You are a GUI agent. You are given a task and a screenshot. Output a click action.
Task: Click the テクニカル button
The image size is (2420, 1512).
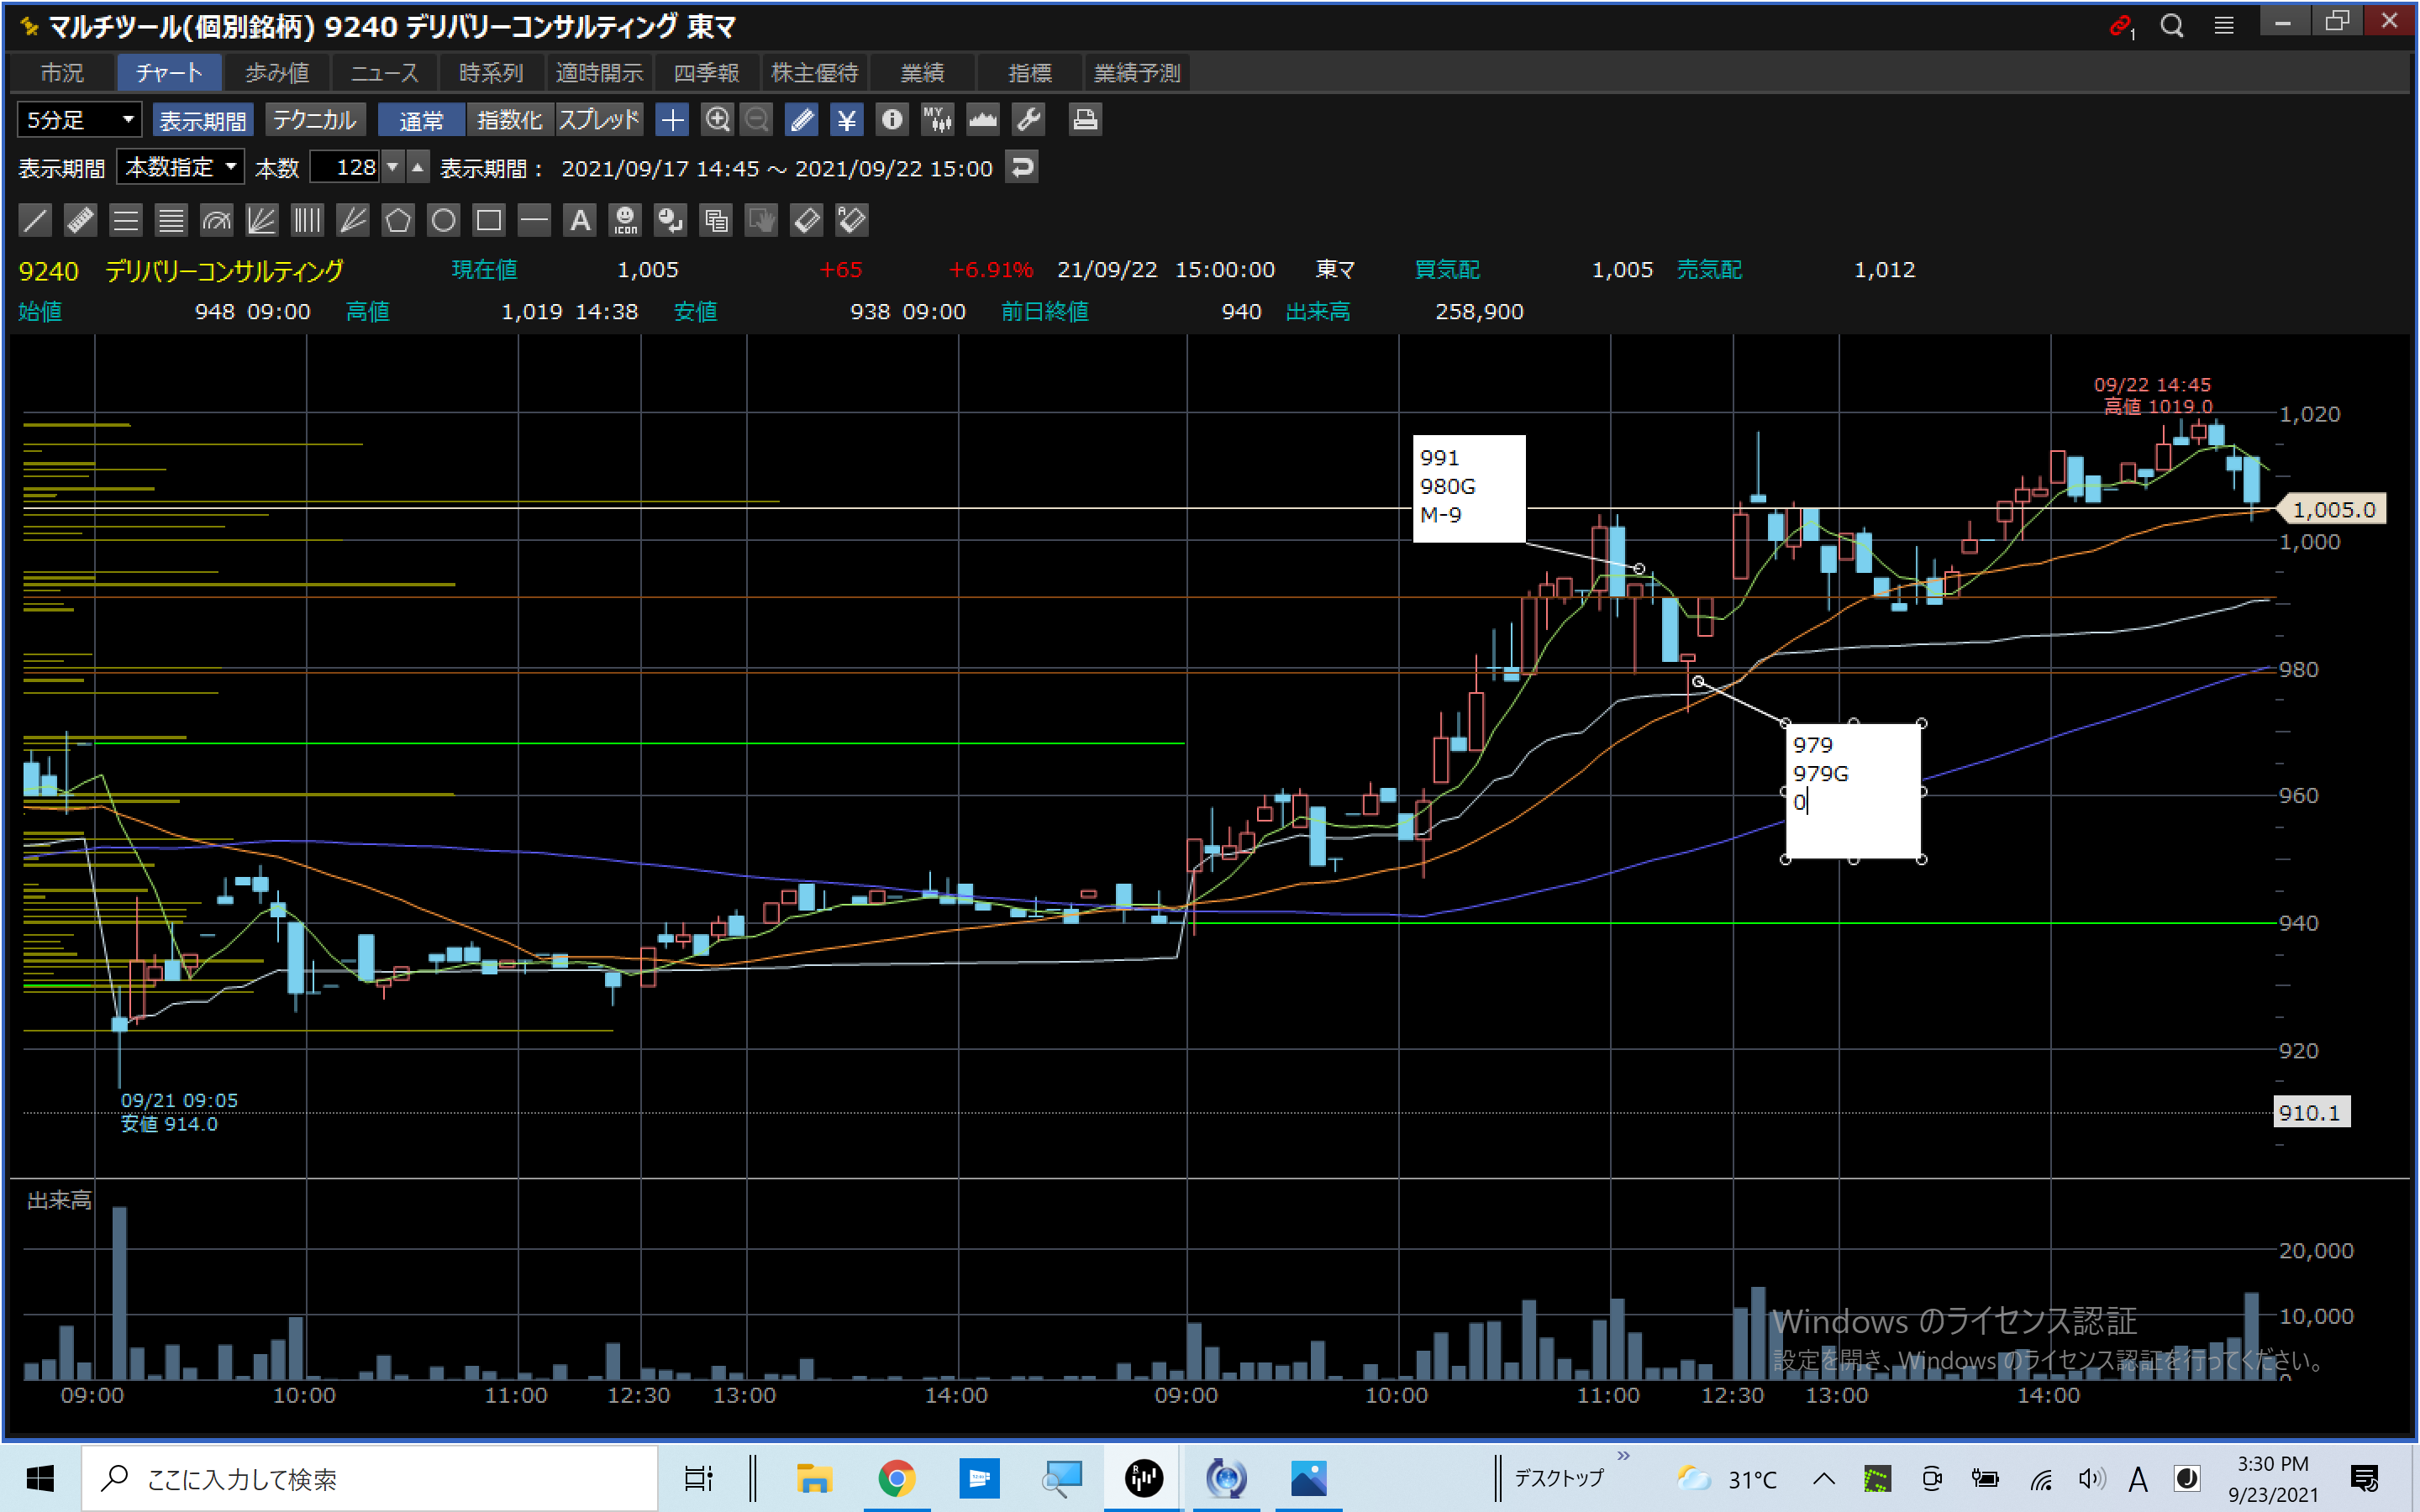[x=314, y=120]
